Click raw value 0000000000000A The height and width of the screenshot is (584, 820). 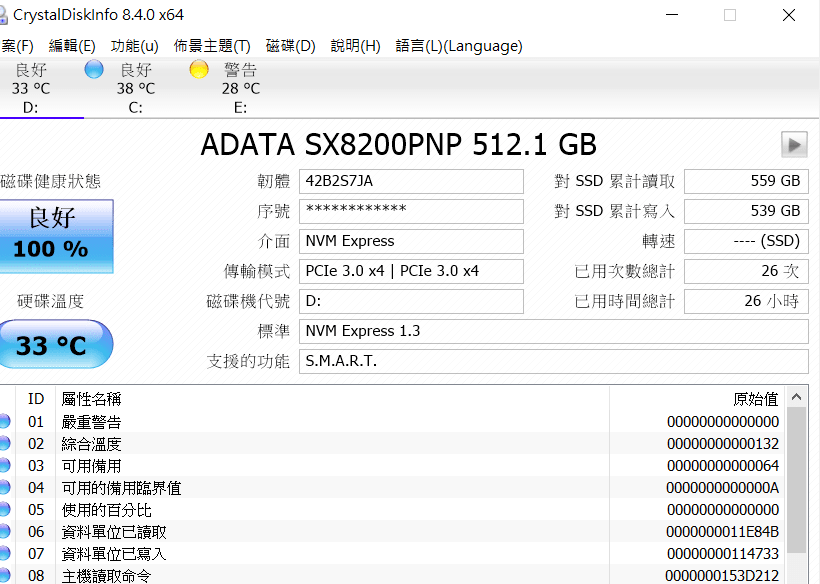pyautogui.click(x=723, y=488)
